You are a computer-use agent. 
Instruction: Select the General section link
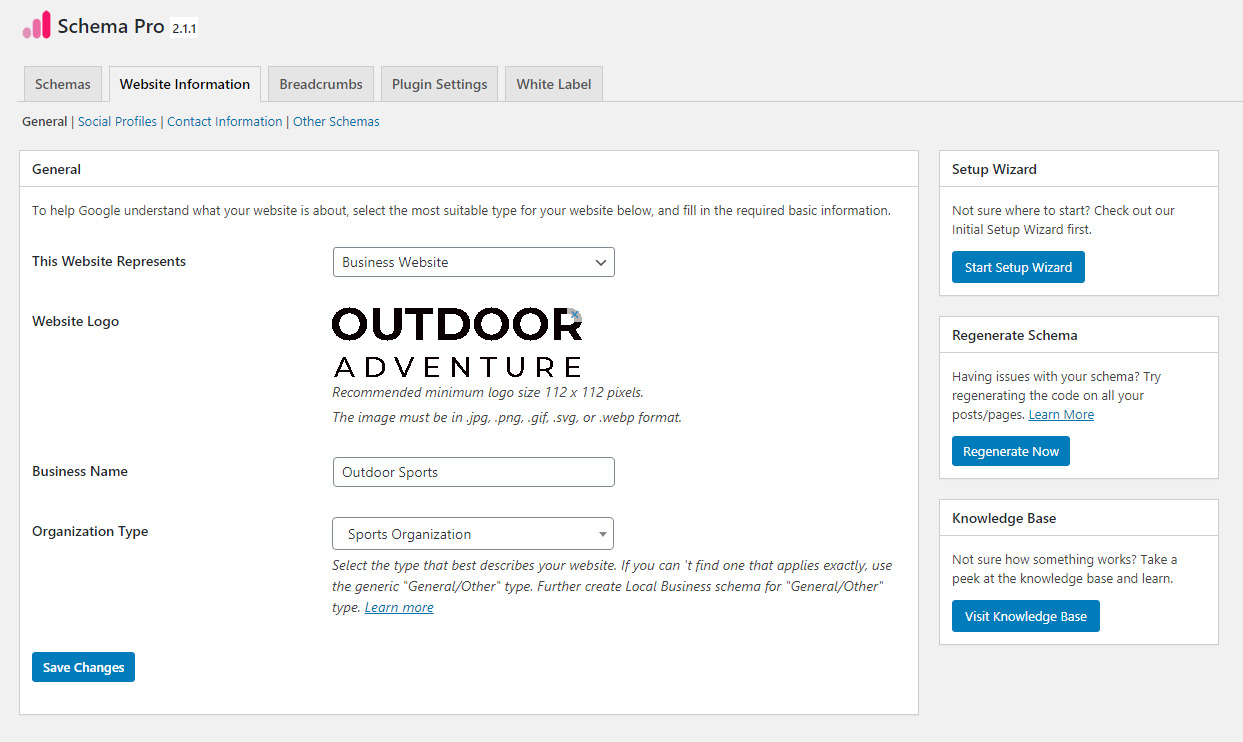44,120
